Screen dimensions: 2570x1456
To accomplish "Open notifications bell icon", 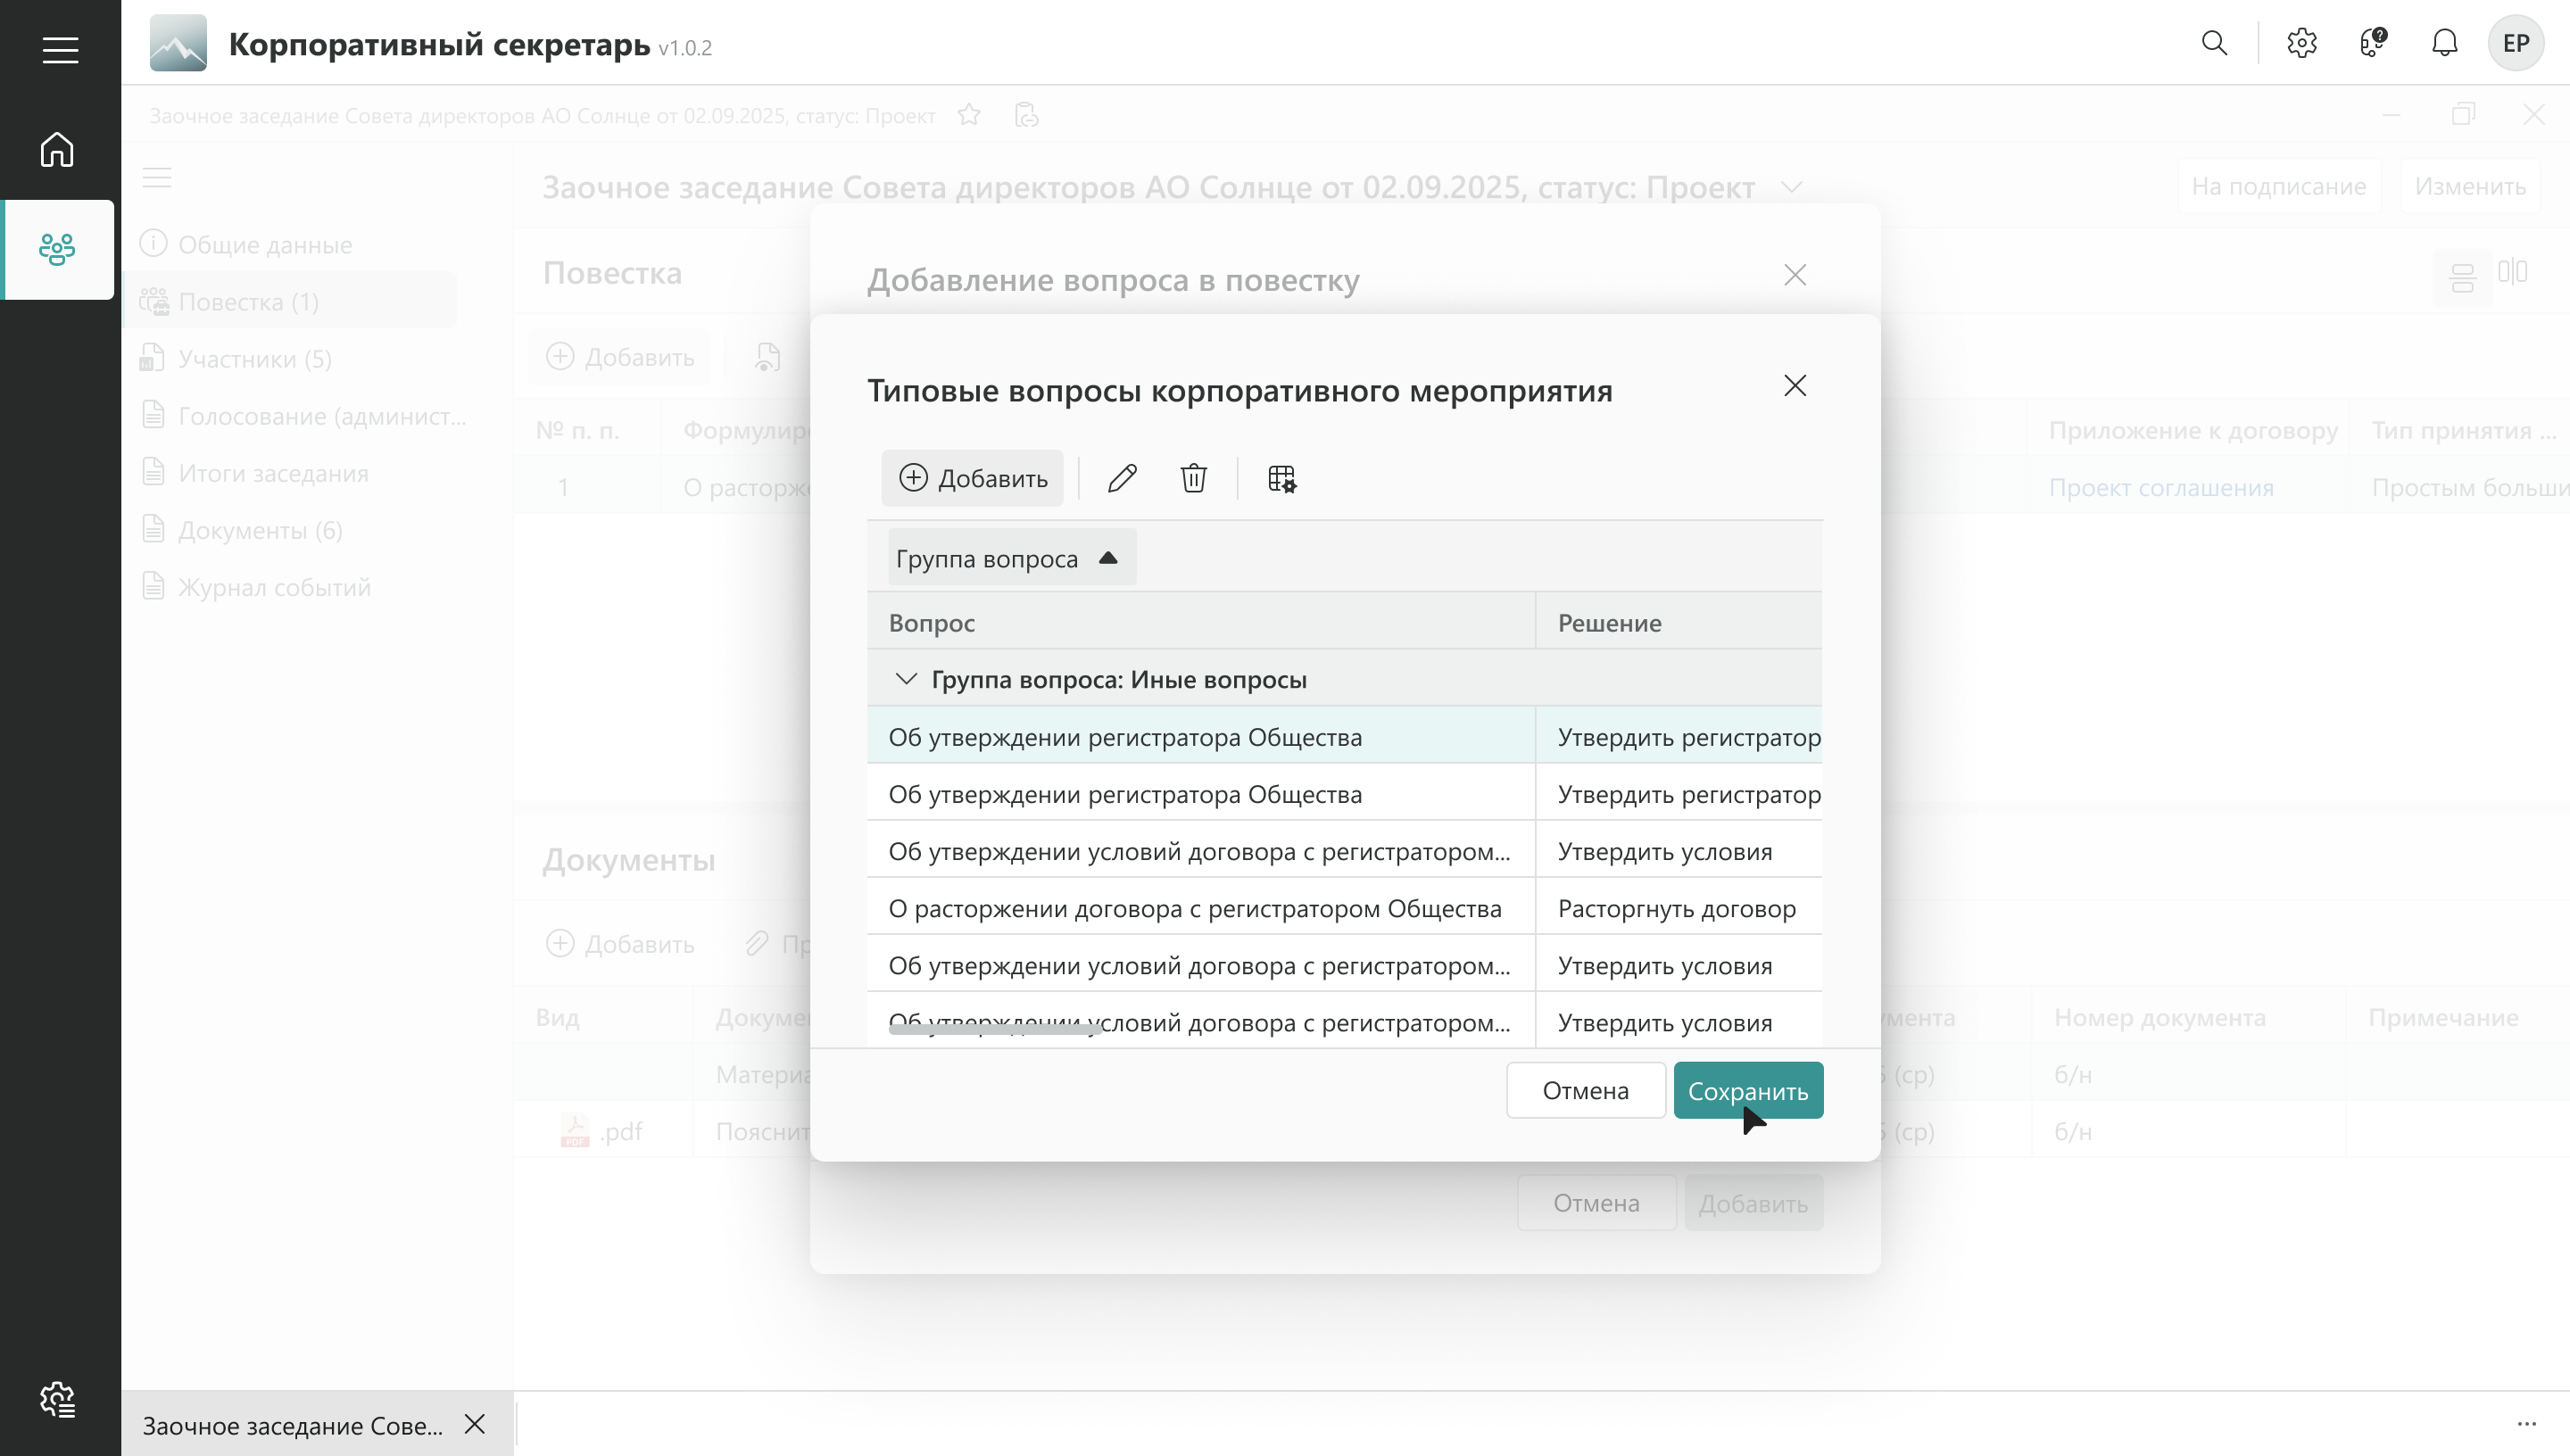I will 2444,43.
